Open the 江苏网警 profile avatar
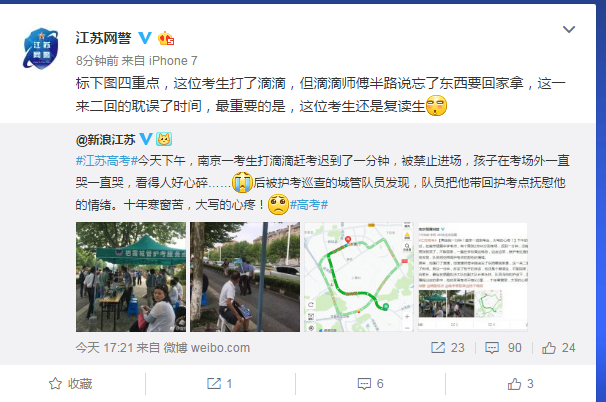 coord(41,48)
